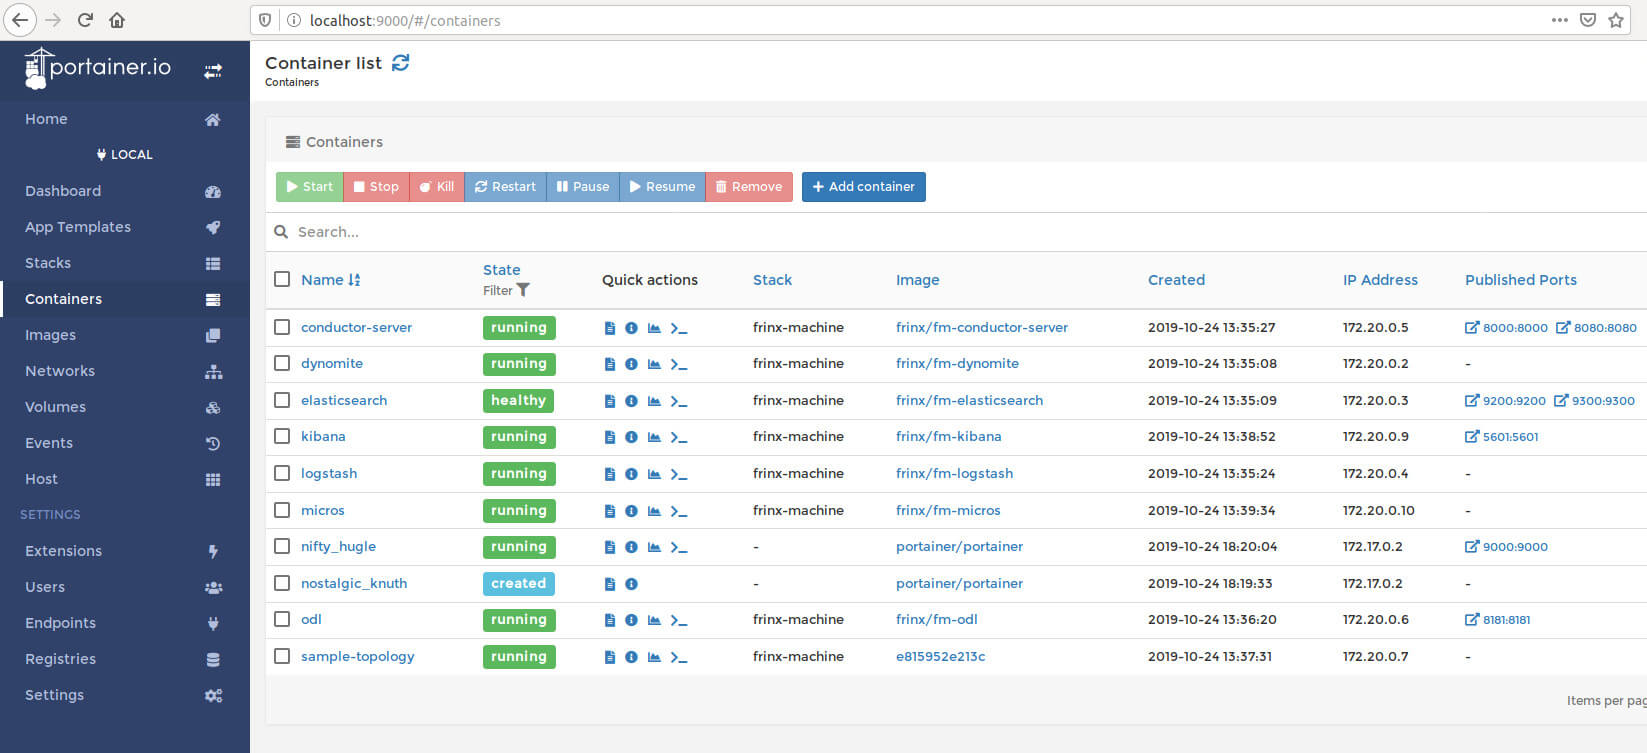Viewport: 1647px width, 753px height.
Task: Click the Add container button
Action: pos(864,187)
